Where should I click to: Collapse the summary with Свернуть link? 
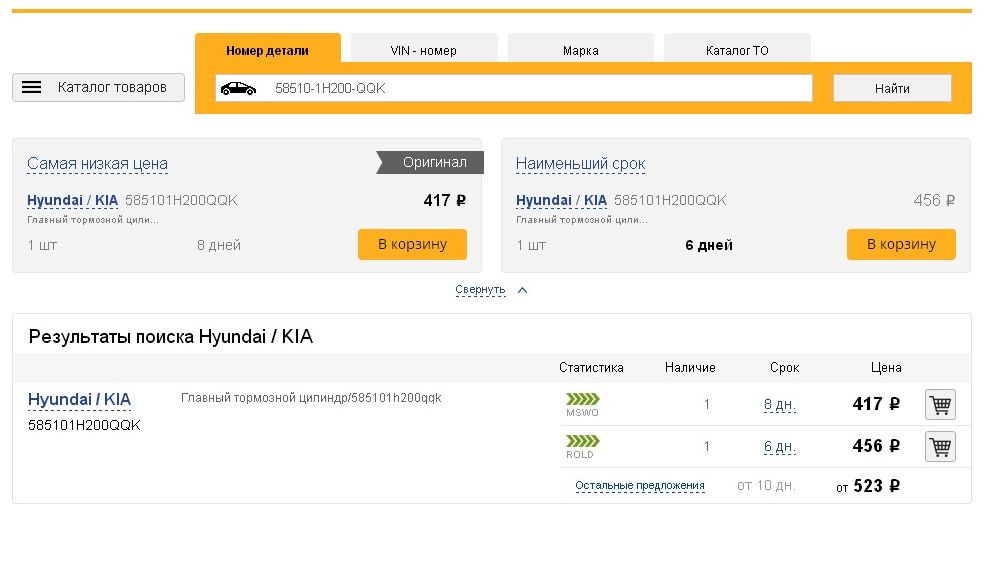[480, 290]
